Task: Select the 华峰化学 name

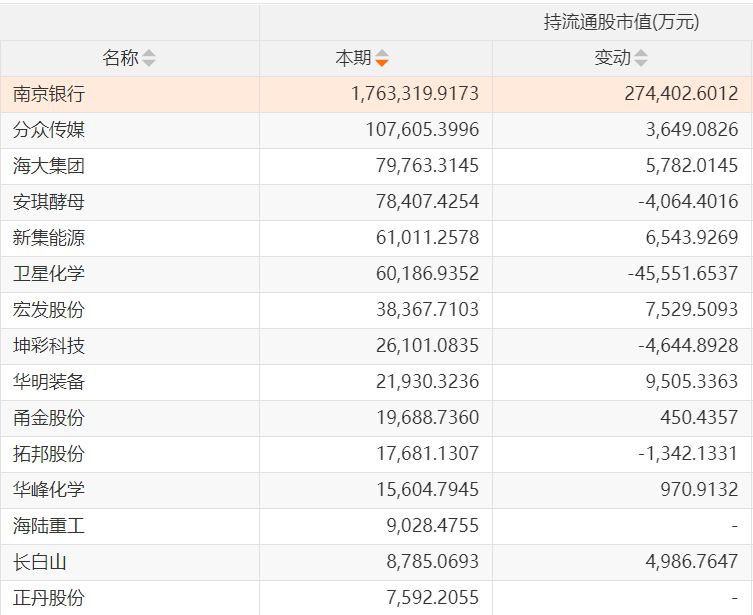Action: point(49,490)
